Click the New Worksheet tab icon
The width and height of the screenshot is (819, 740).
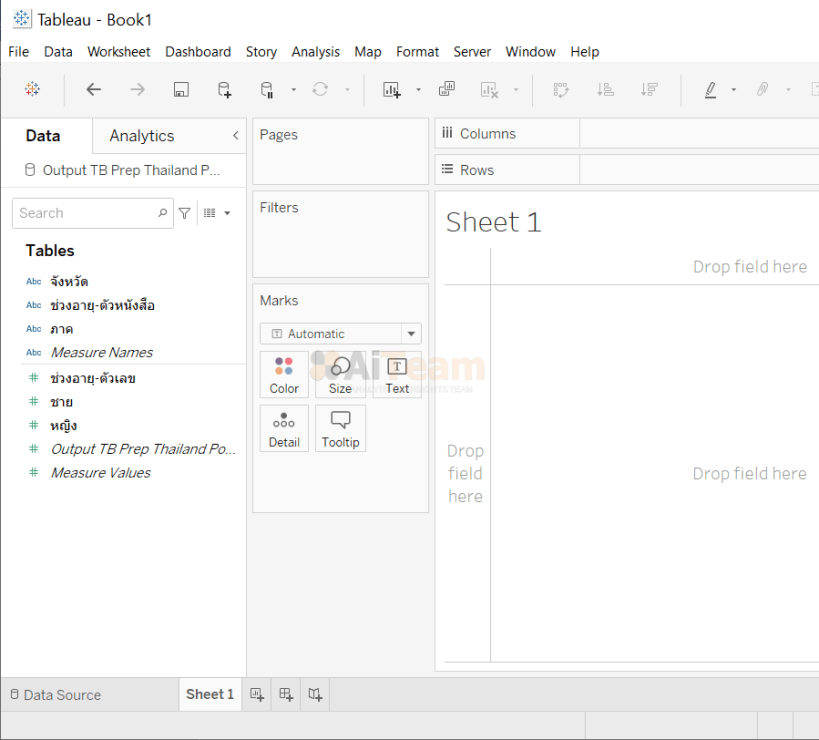coord(256,695)
